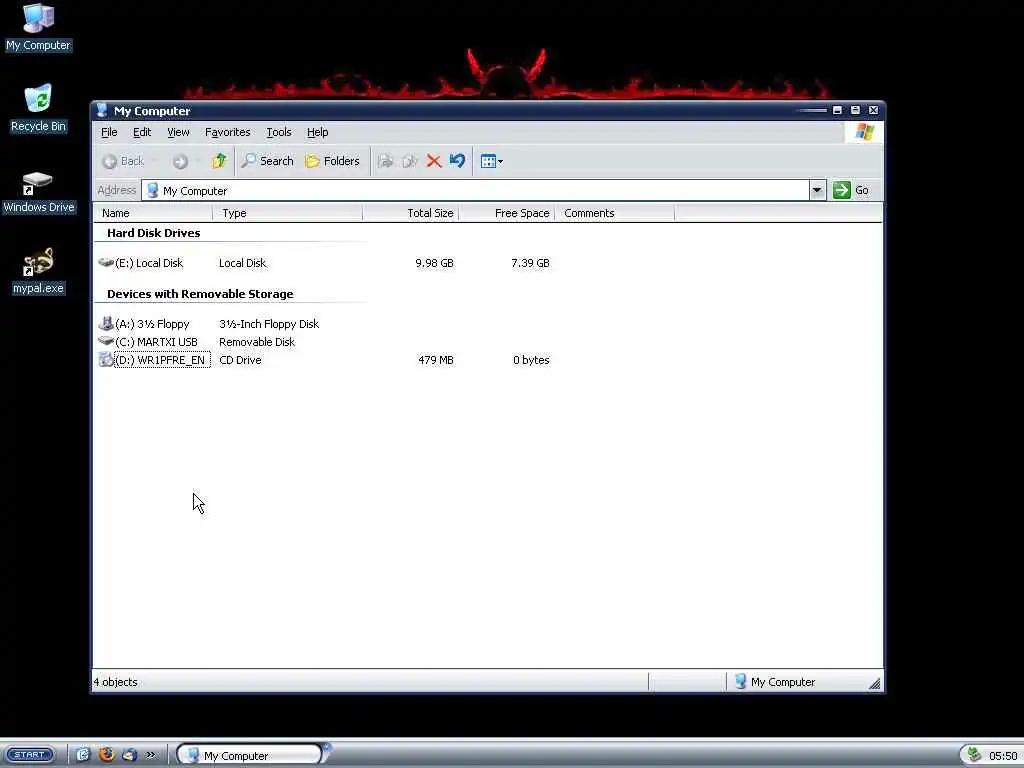Click the first quick launch icon beside START

(83, 755)
